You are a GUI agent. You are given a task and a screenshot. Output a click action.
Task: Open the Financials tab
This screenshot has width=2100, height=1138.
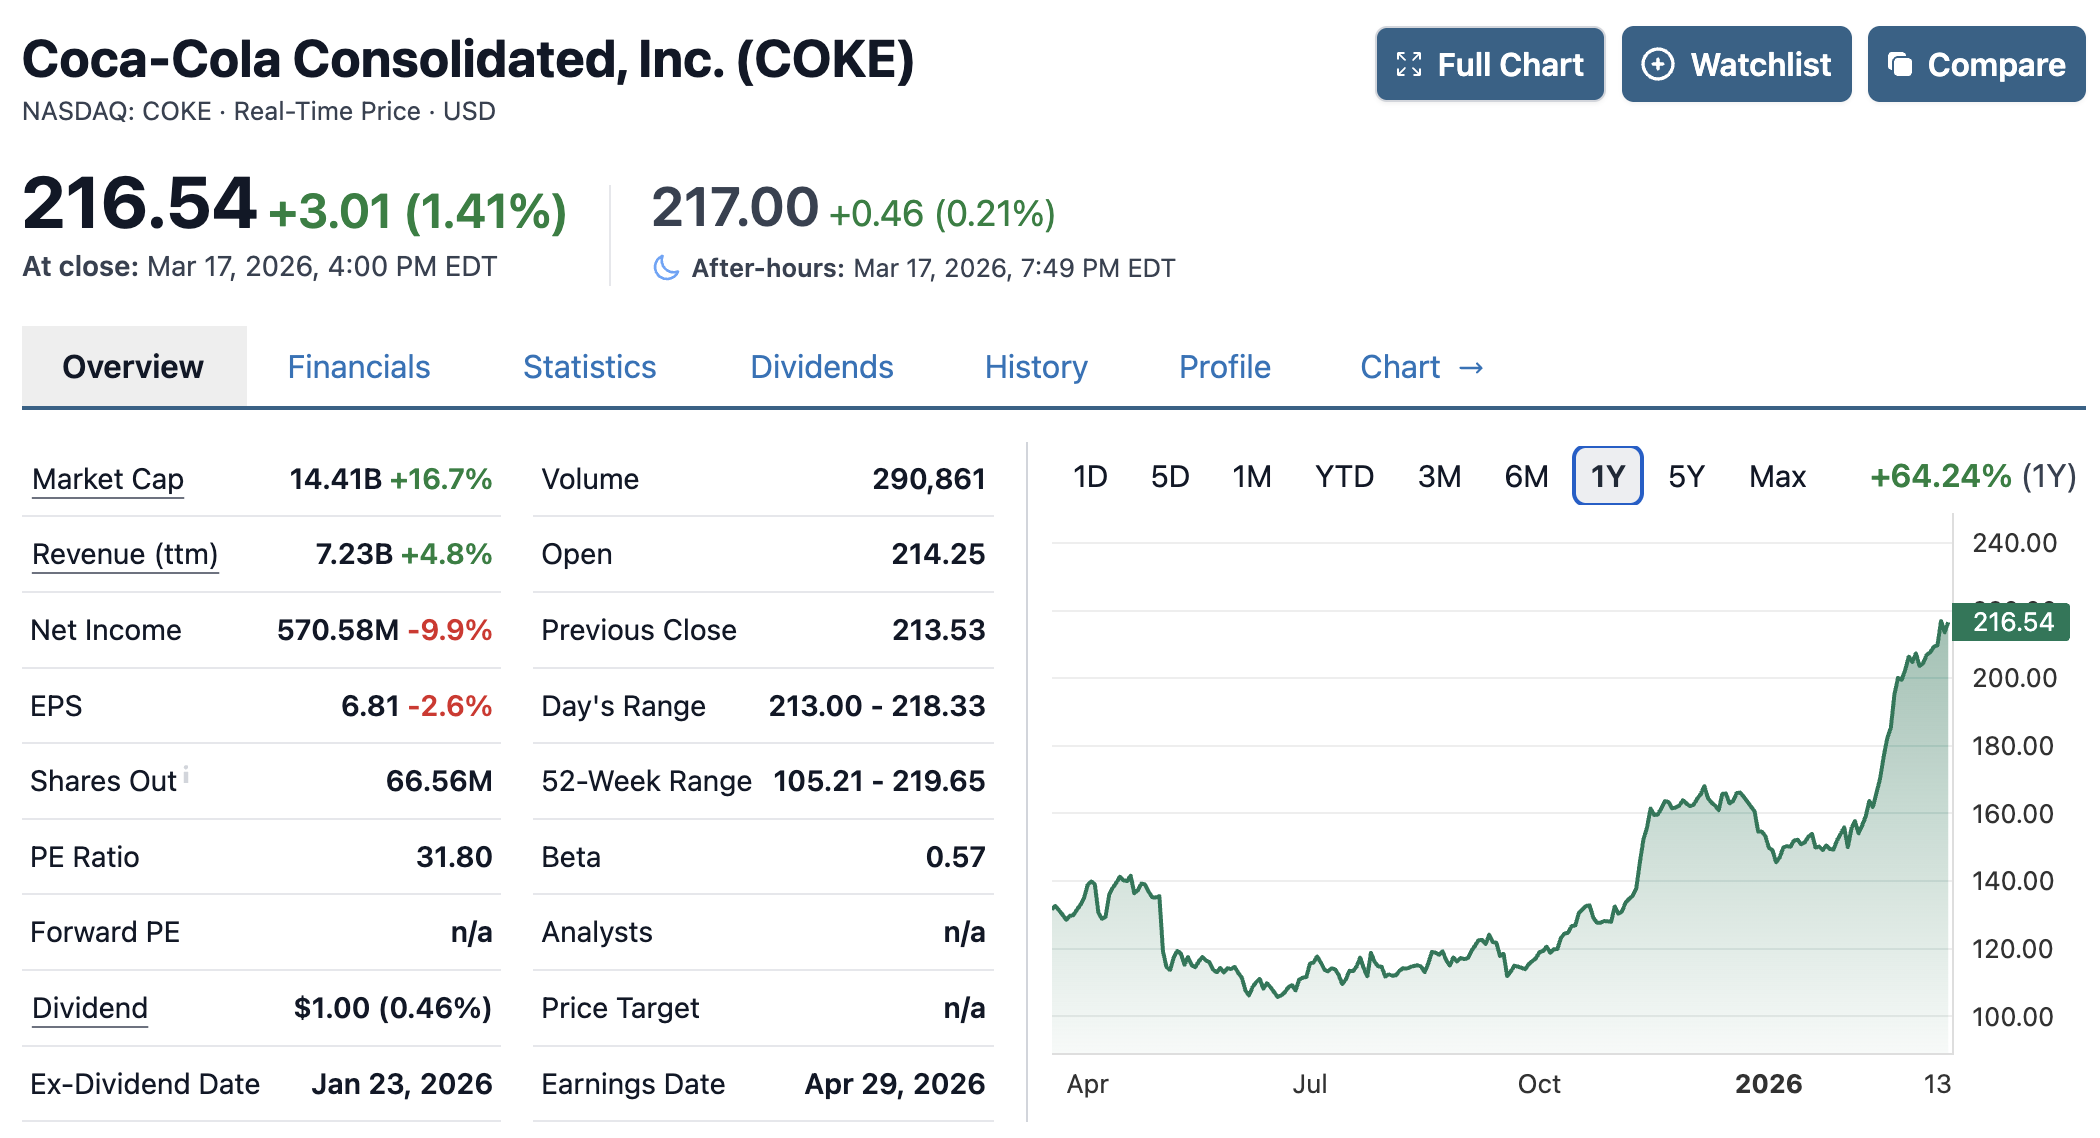(x=359, y=367)
